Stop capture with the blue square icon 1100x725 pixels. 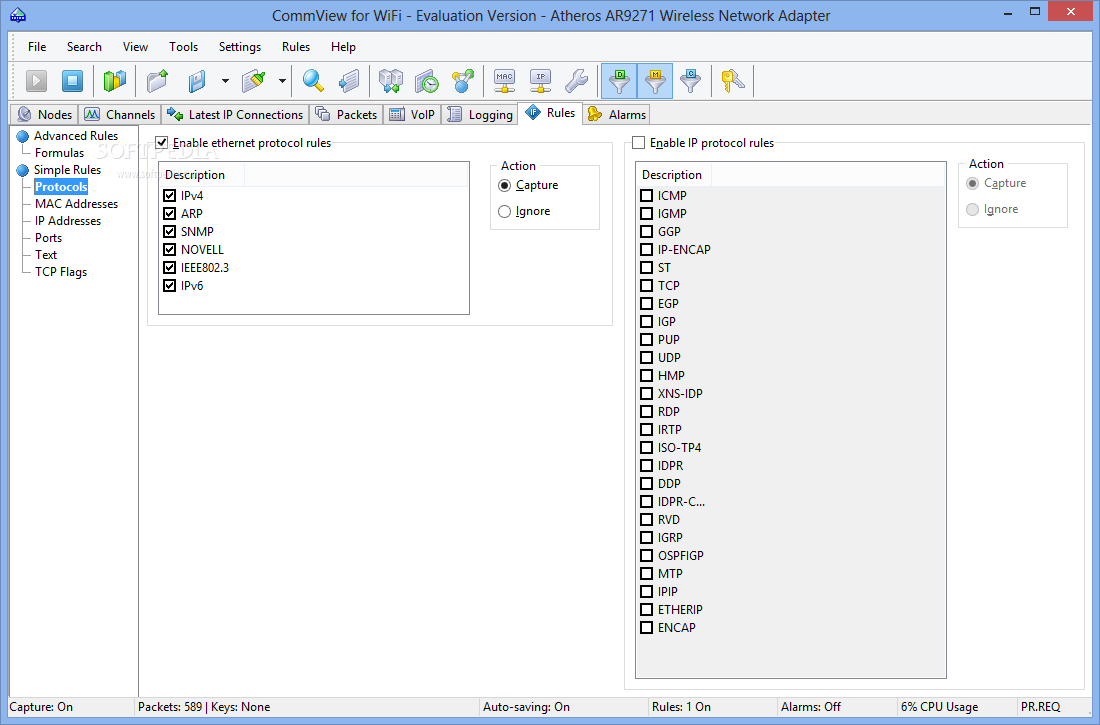click(x=72, y=81)
